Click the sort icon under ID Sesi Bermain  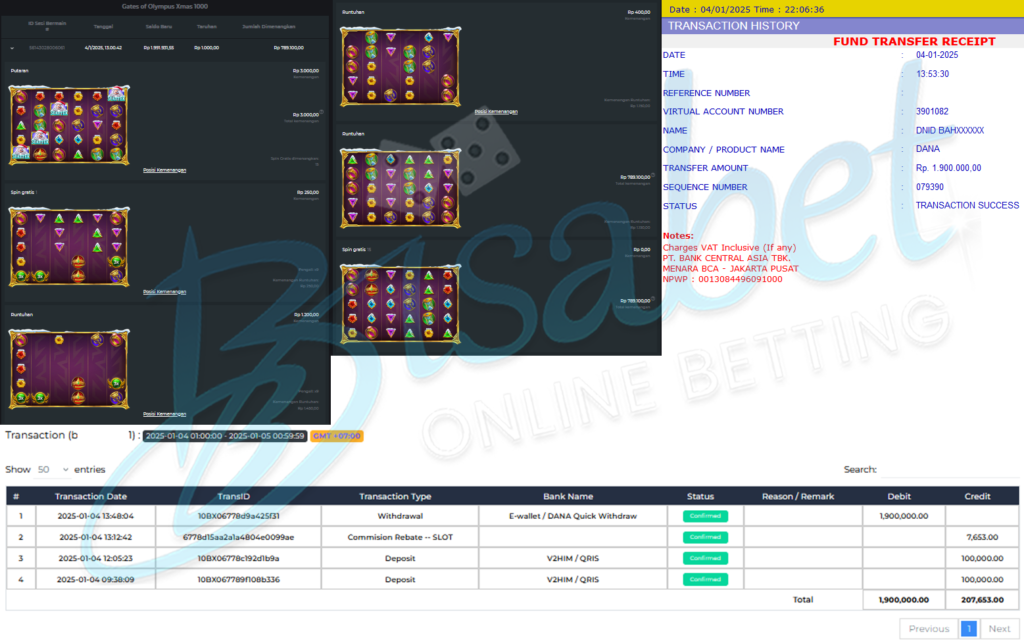click(x=47, y=29)
